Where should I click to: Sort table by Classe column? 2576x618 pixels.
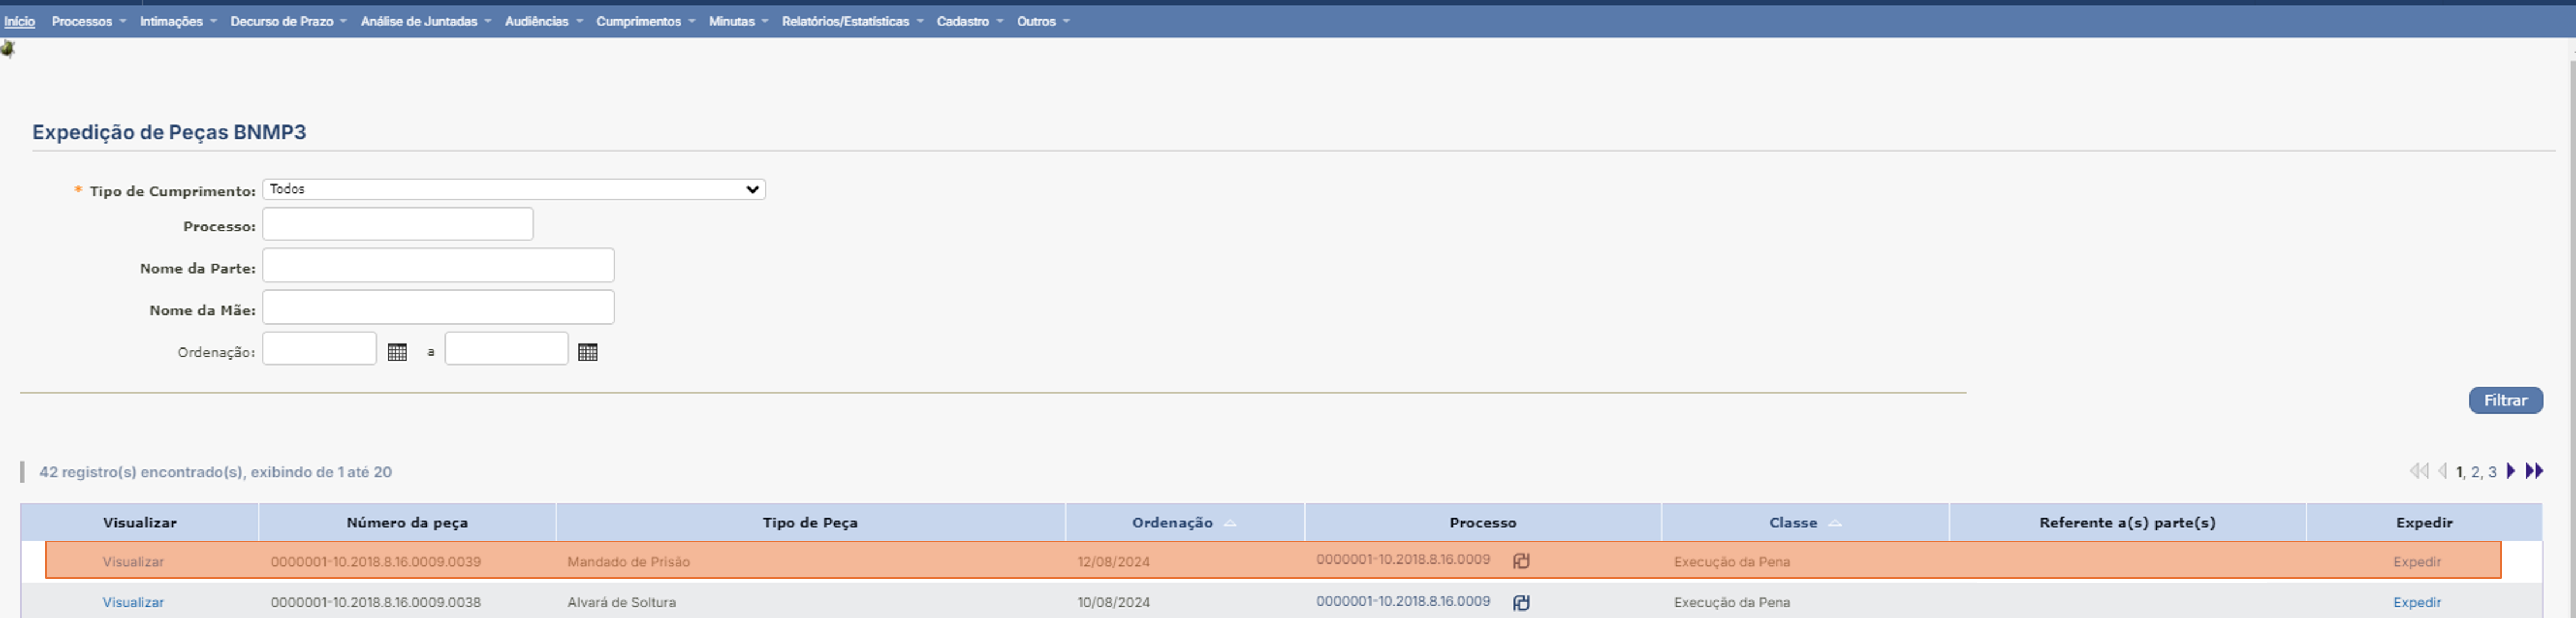tap(1804, 522)
